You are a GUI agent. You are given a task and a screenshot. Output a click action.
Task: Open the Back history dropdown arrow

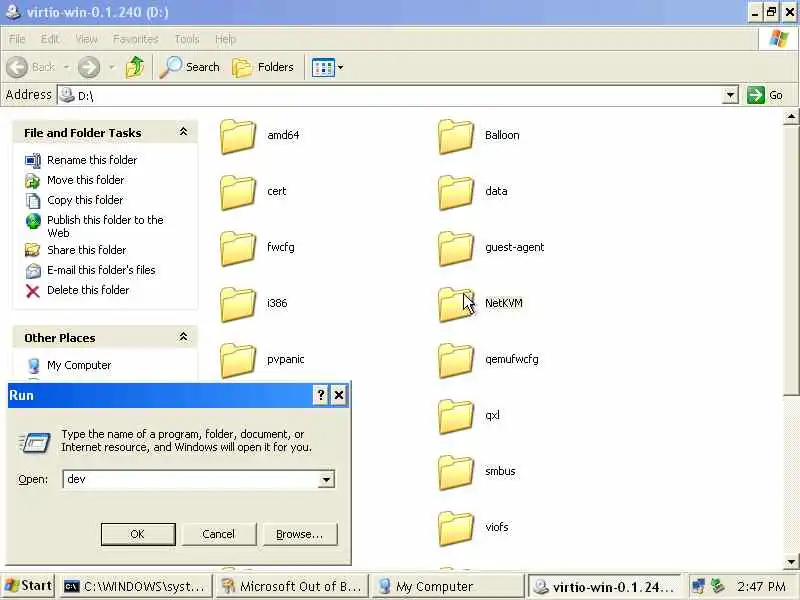coord(66,67)
